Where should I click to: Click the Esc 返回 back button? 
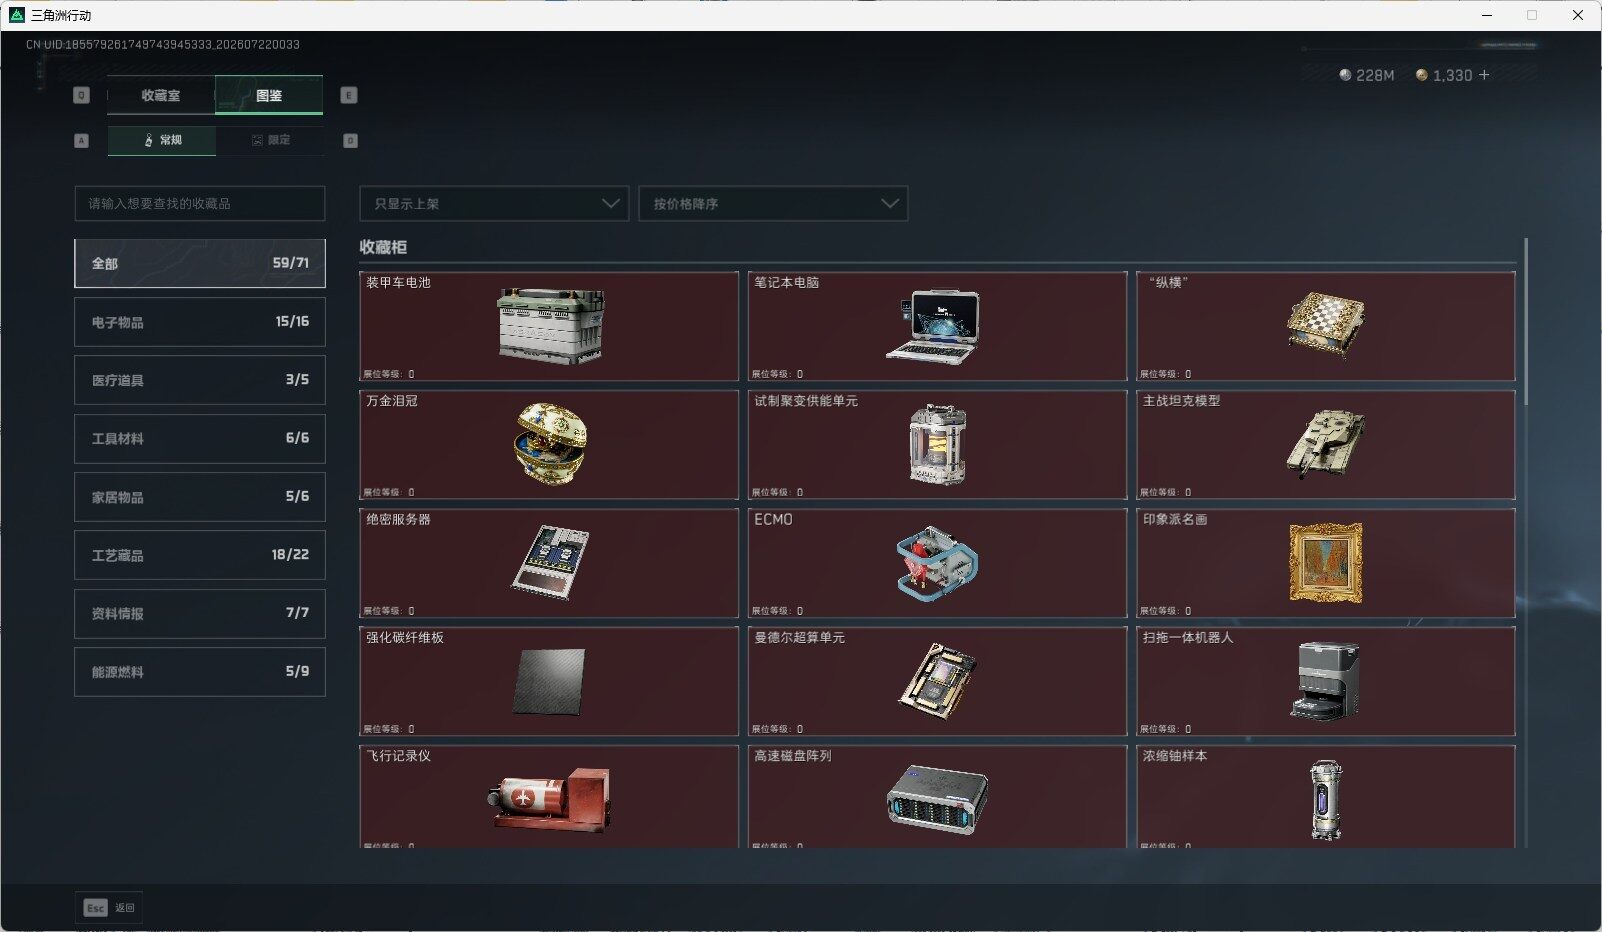[109, 907]
